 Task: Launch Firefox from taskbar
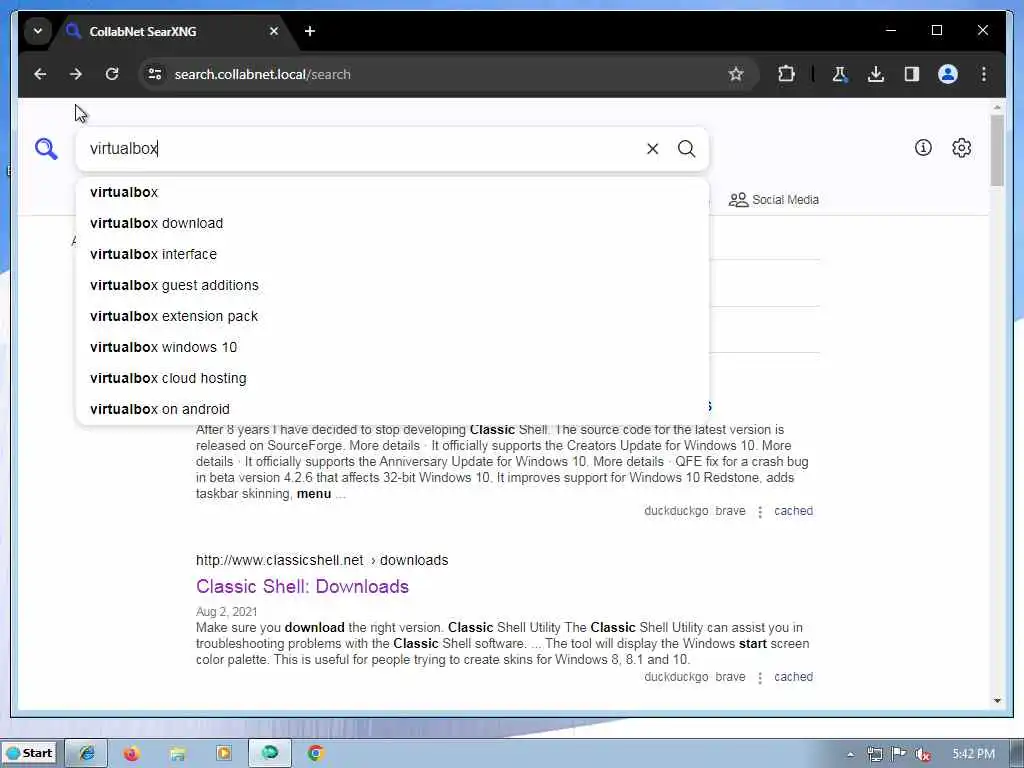pyautogui.click(x=131, y=753)
